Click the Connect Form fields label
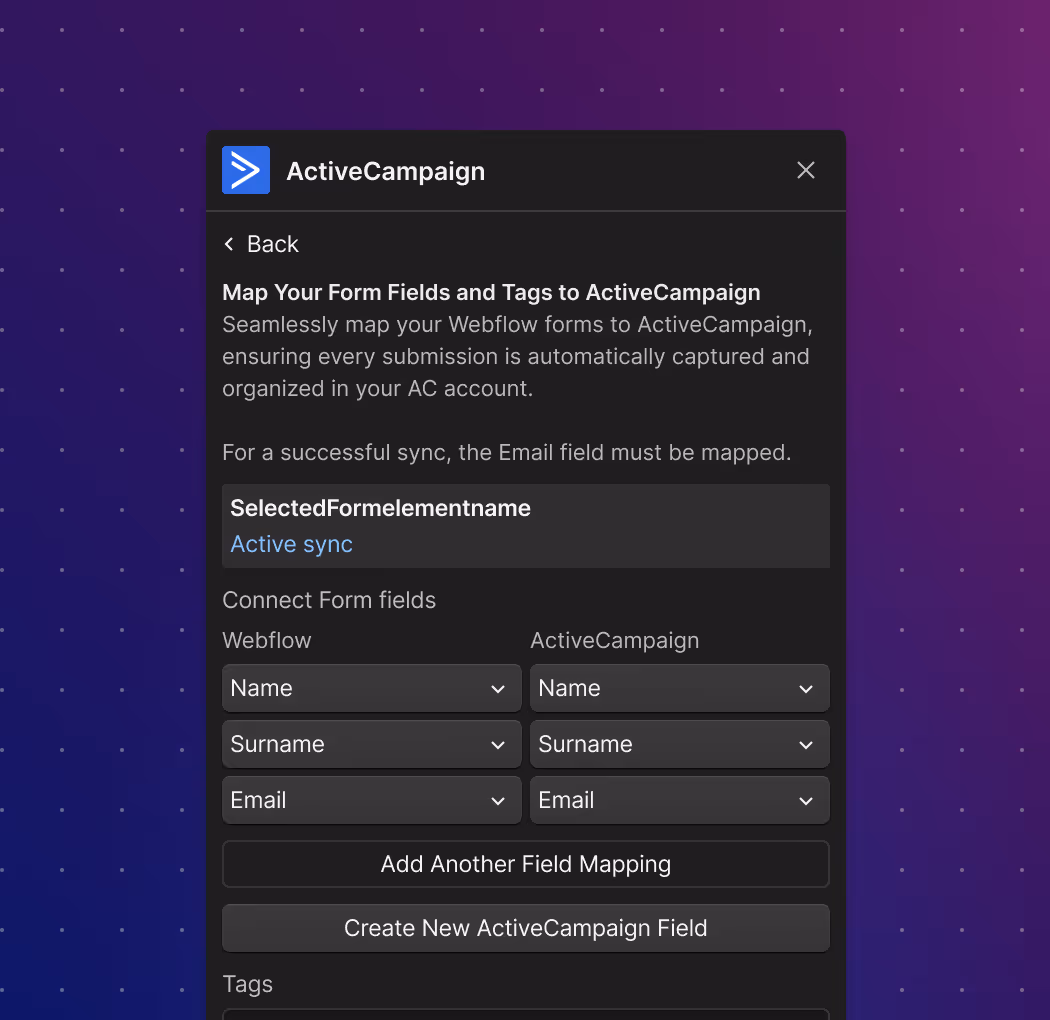Screen dimensions: 1050x1020 coord(329,600)
